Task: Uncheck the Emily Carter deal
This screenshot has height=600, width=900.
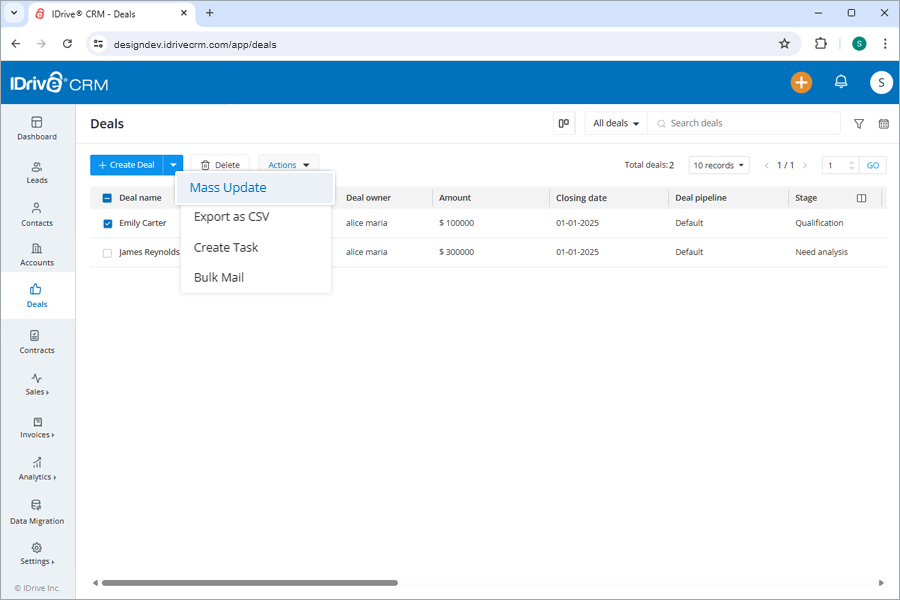Action: pyautogui.click(x=108, y=223)
